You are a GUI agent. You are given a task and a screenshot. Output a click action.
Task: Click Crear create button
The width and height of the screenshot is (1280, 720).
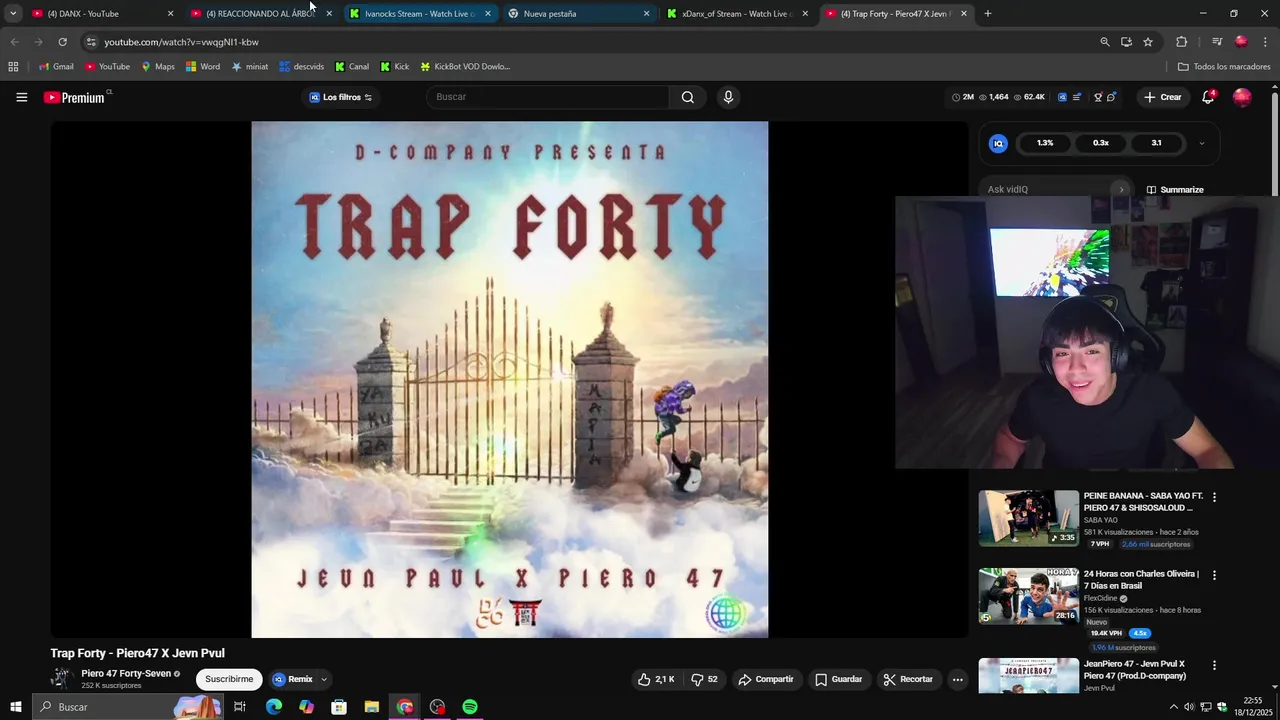[x=1163, y=97]
